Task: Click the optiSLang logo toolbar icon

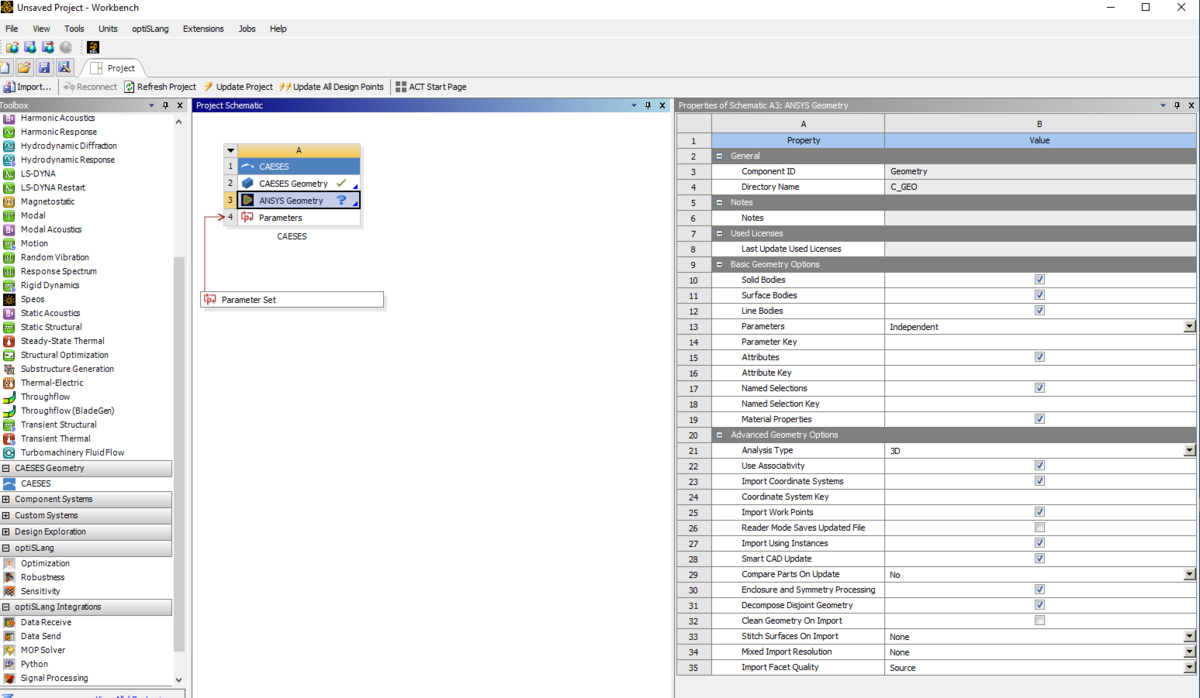Action: [x=93, y=47]
